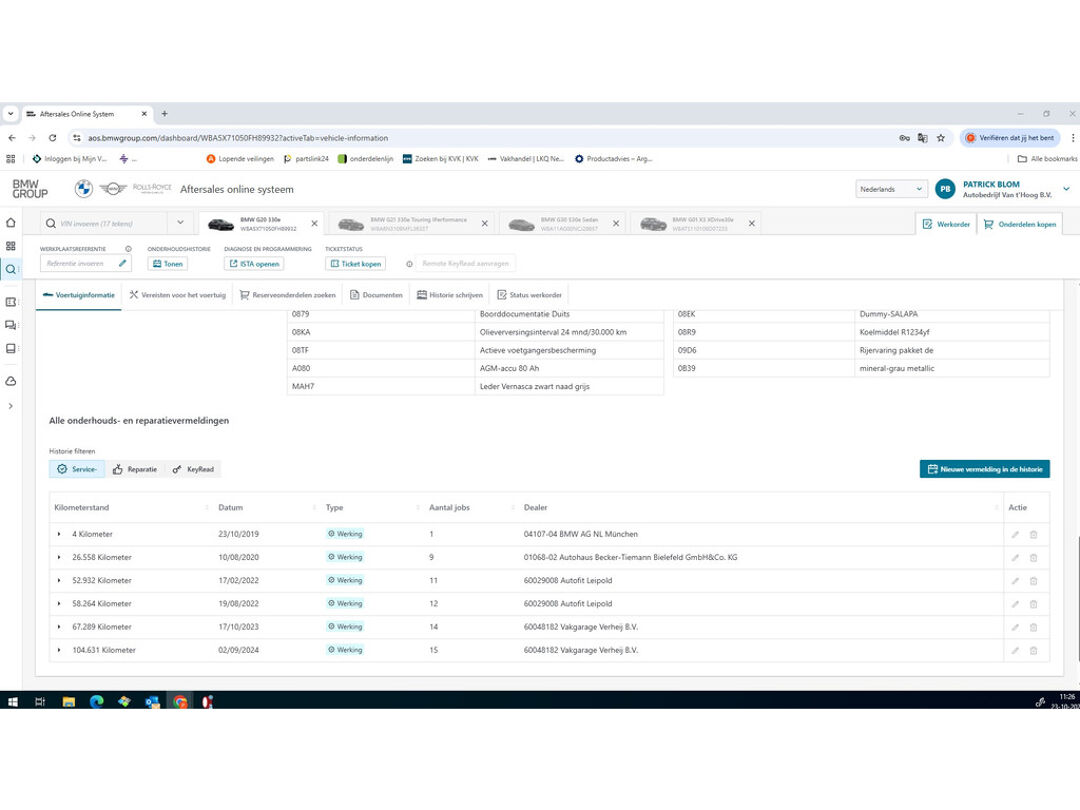Open the Nederlands language dropdown
Image resolution: width=1080 pixels, height=810 pixels.
(x=891, y=189)
